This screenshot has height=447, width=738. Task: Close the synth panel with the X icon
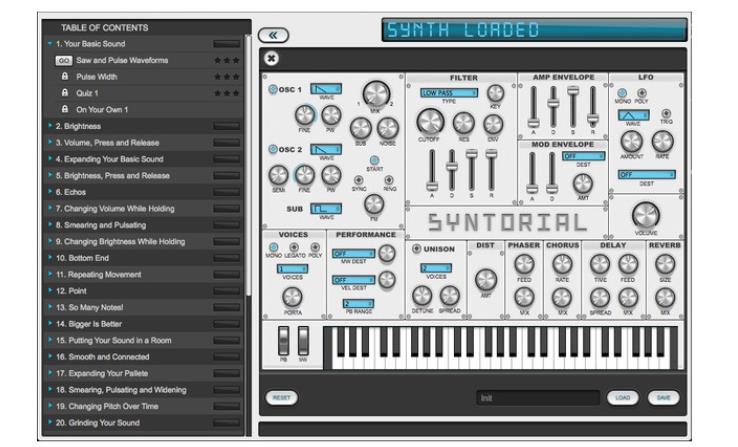click(271, 58)
